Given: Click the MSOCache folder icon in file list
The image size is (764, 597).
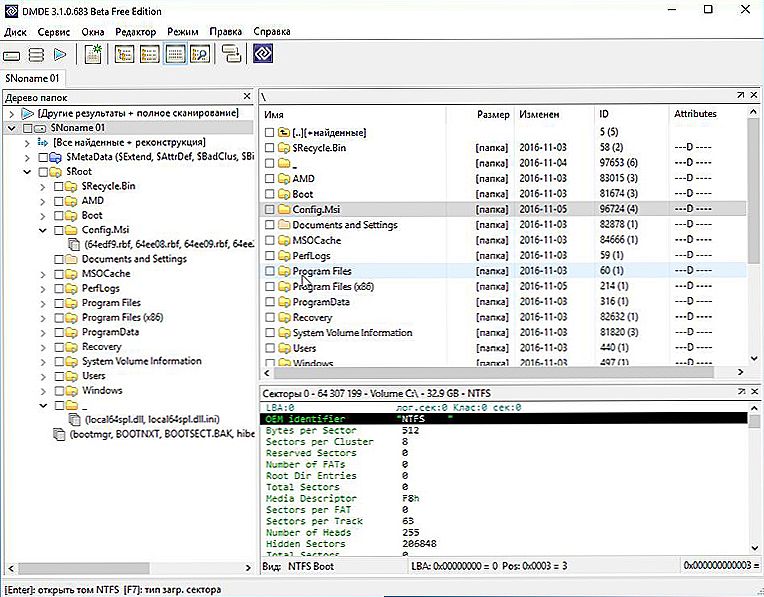Looking at the screenshot, I should click(x=284, y=240).
